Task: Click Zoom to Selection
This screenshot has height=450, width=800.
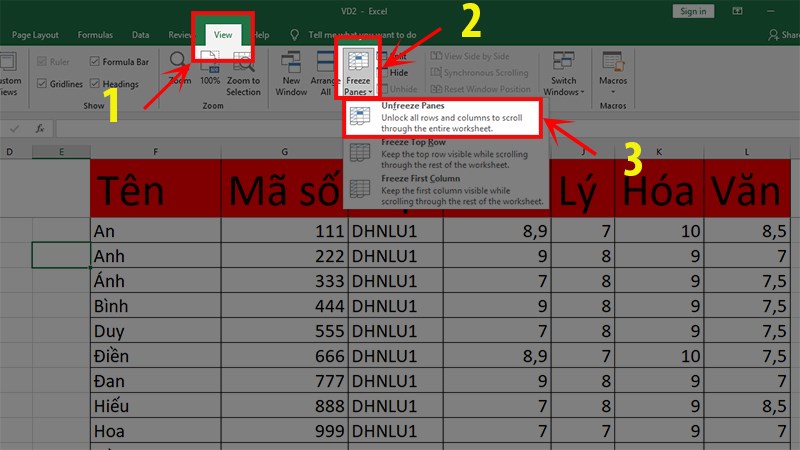Action: pyautogui.click(x=243, y=73)
